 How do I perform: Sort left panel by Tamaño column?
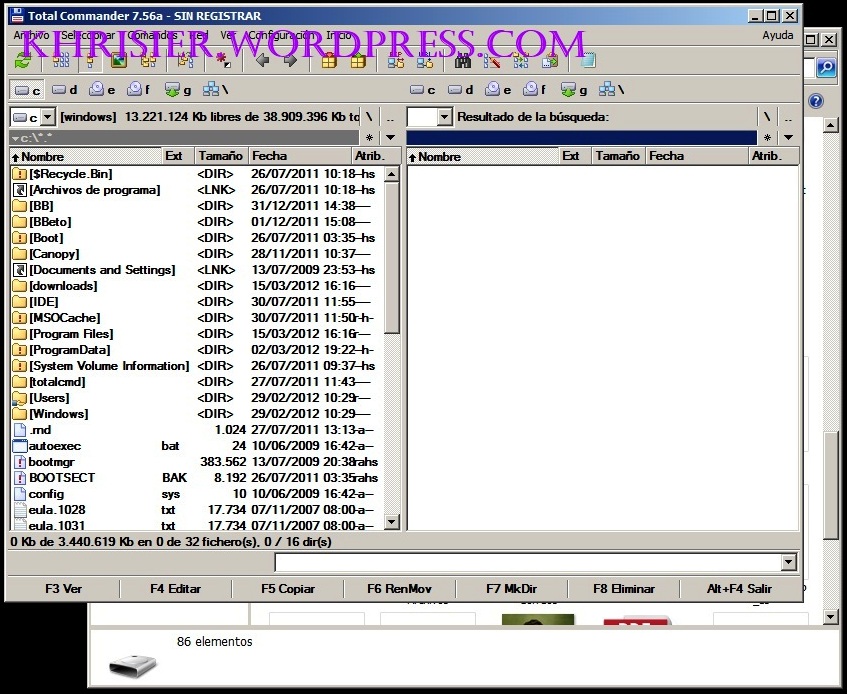click(x=221, y=156)
